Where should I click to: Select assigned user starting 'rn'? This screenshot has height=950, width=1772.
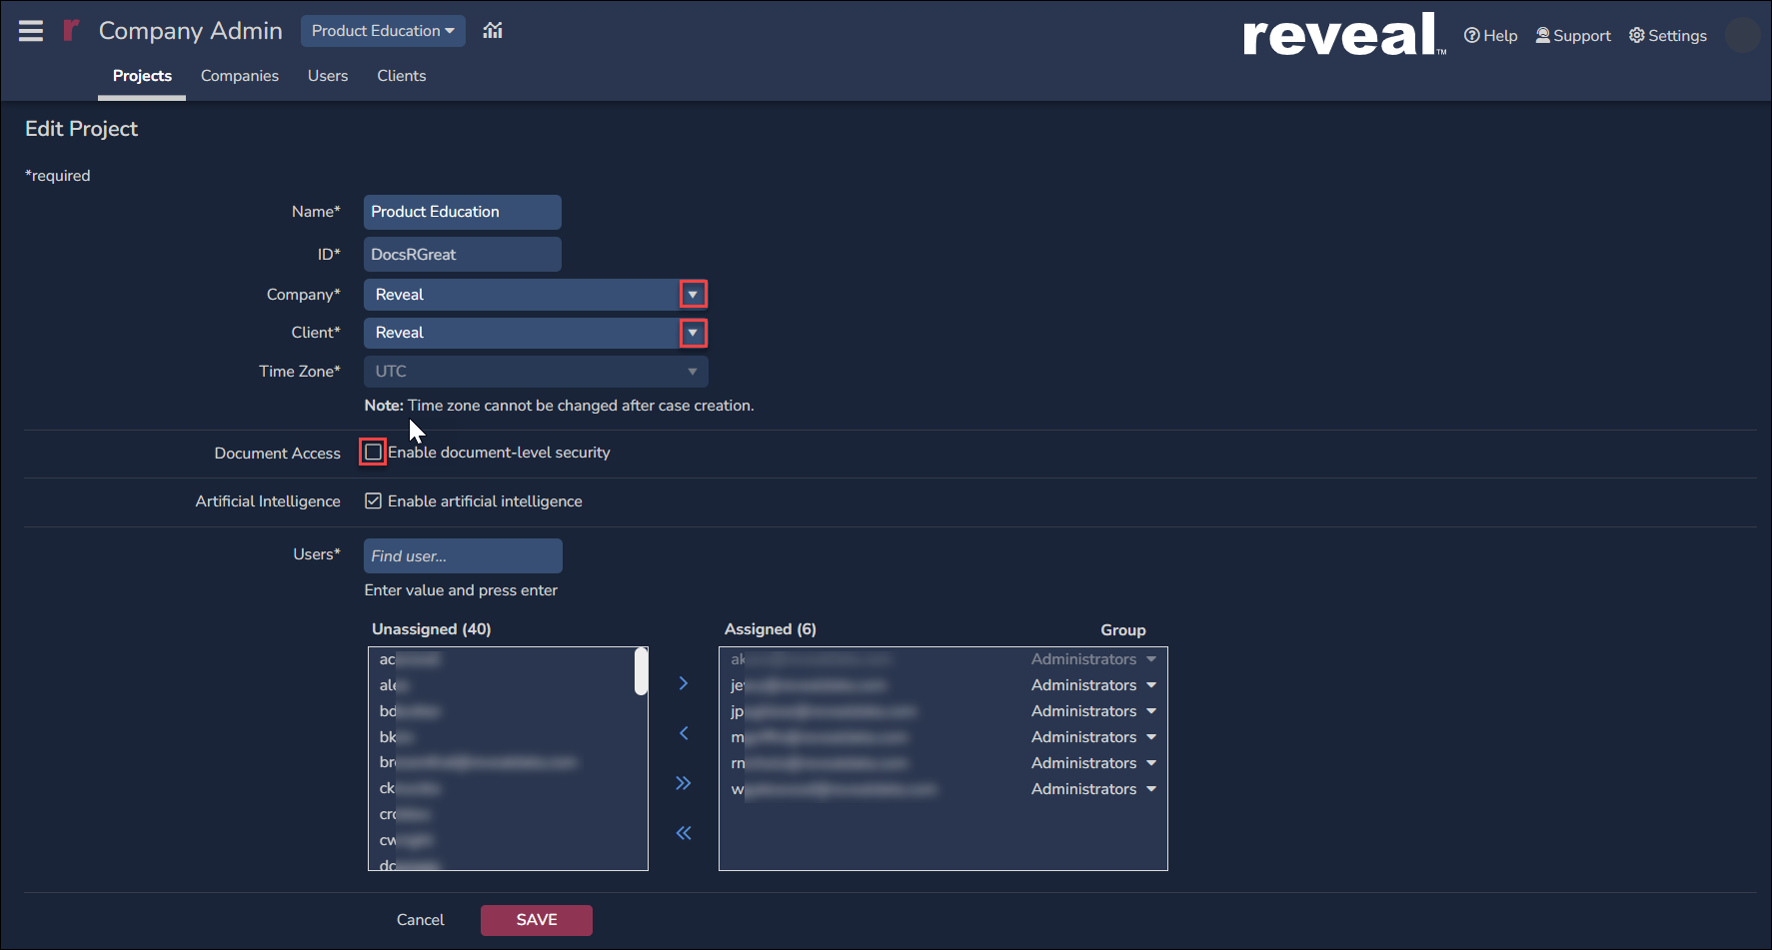[818, 763]
